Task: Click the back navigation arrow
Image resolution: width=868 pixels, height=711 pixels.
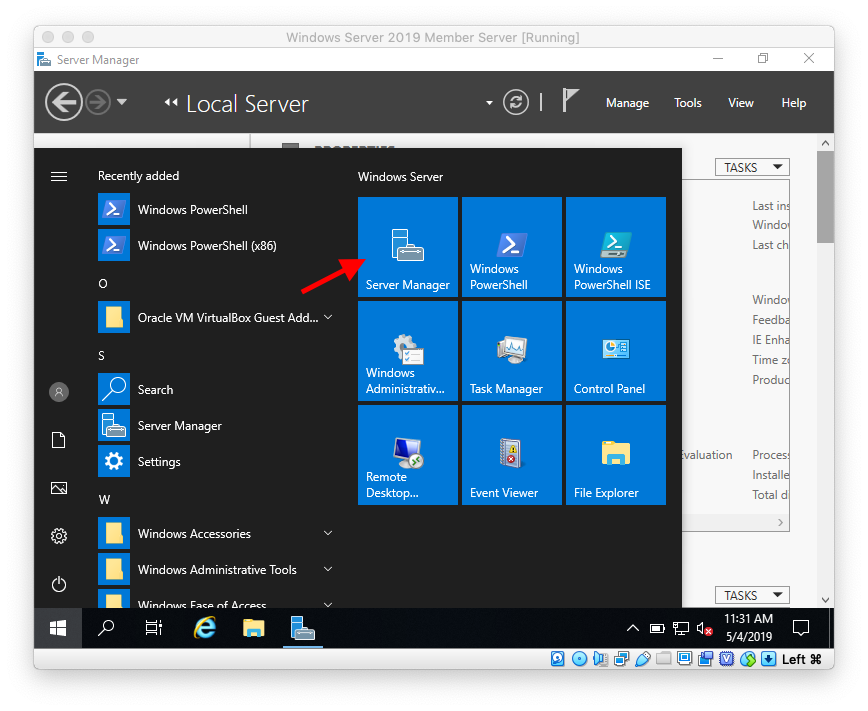Action: pos(63,103)
